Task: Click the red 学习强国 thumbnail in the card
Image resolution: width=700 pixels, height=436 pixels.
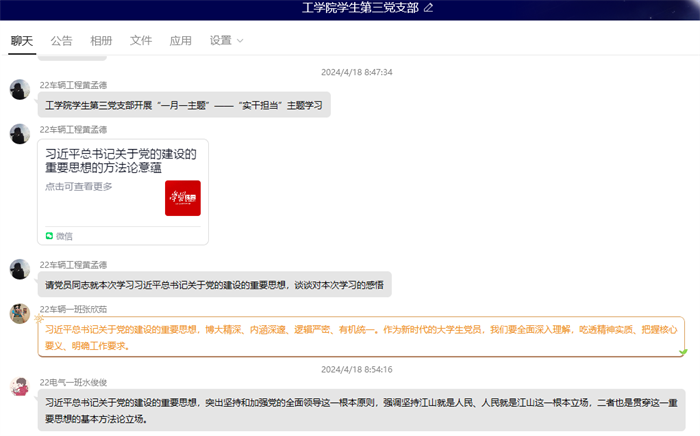Action: 182,197
